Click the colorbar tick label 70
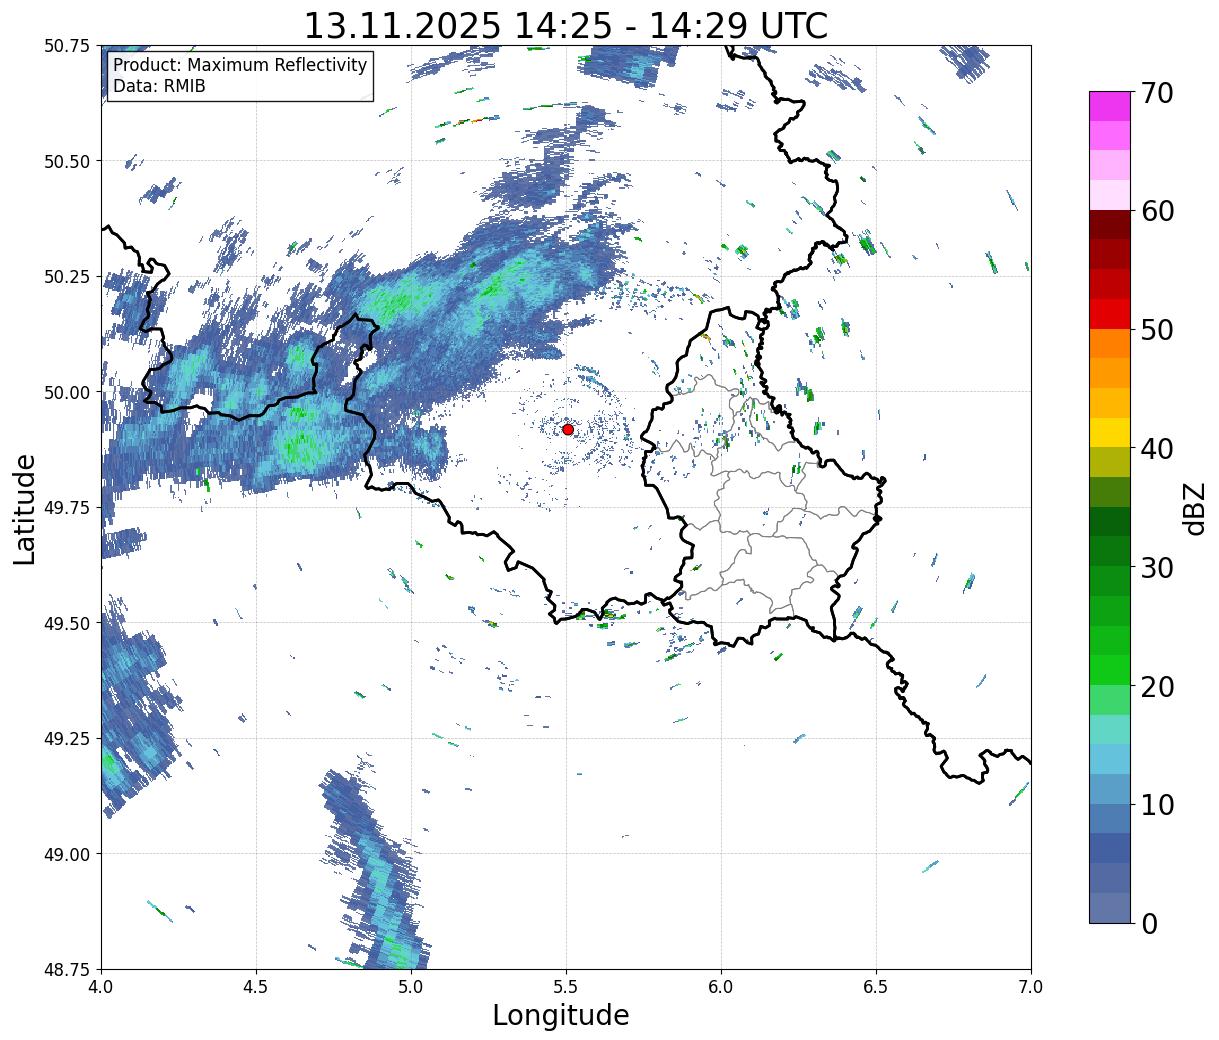The image size is (1219, 1040). (x=1157, y=93)
